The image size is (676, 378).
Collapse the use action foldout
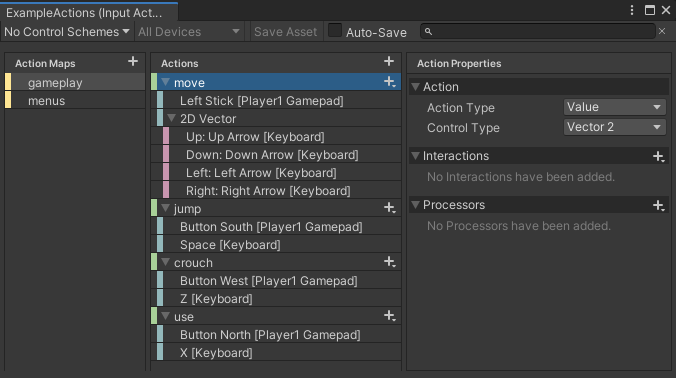(166, 316)
